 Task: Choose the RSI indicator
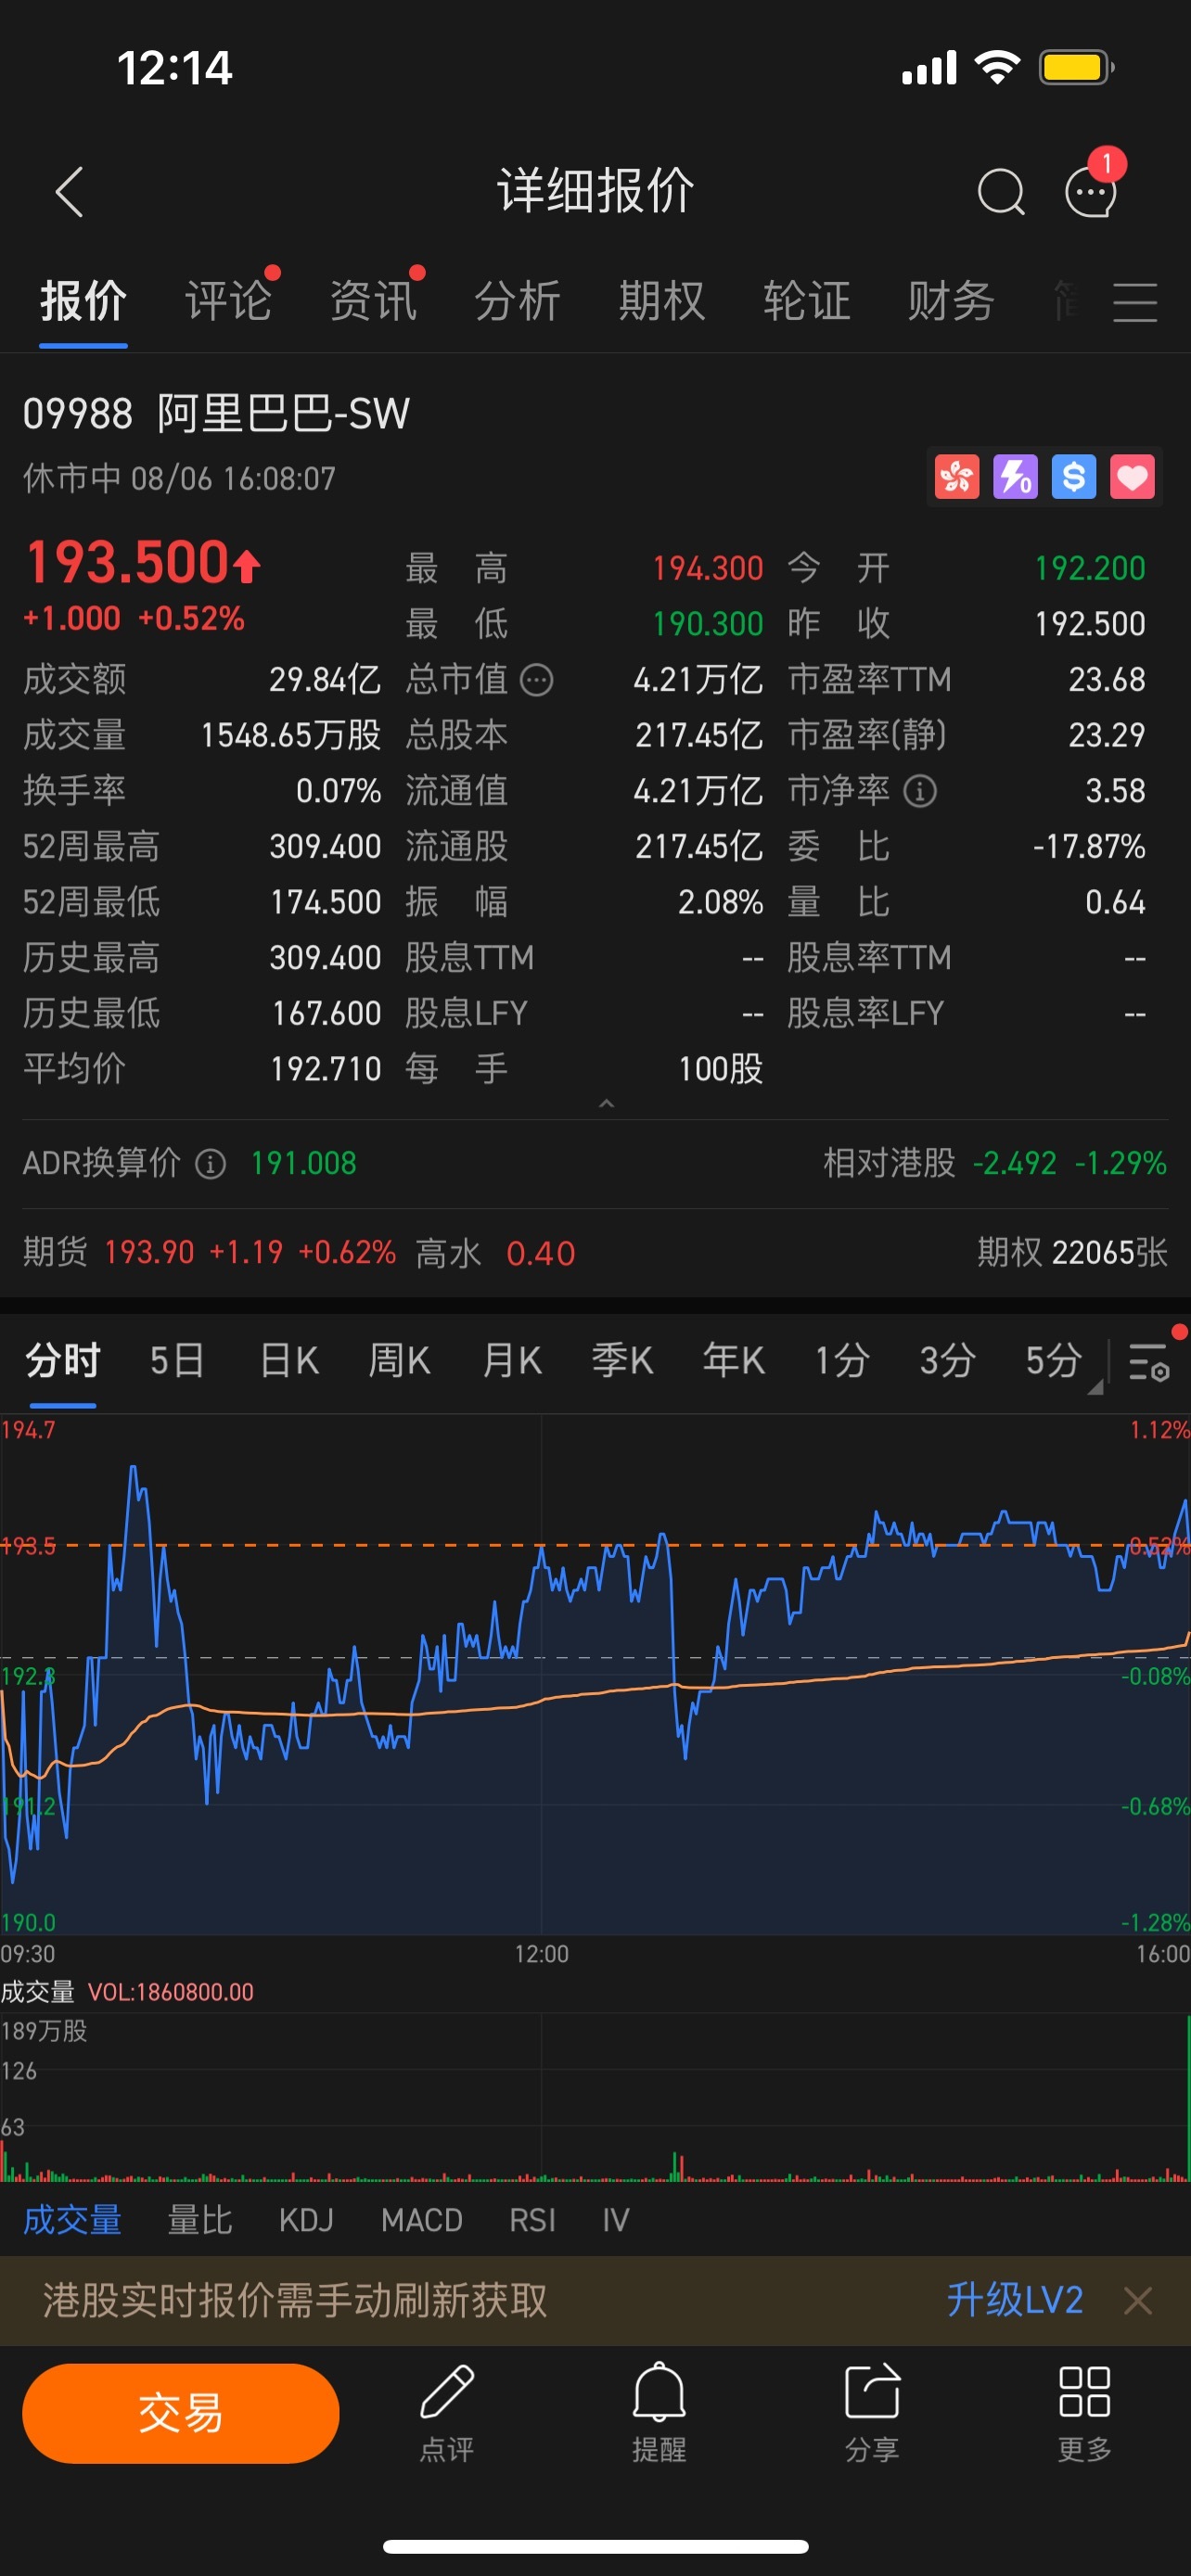pyautogui.click(x=532, y=2220)
